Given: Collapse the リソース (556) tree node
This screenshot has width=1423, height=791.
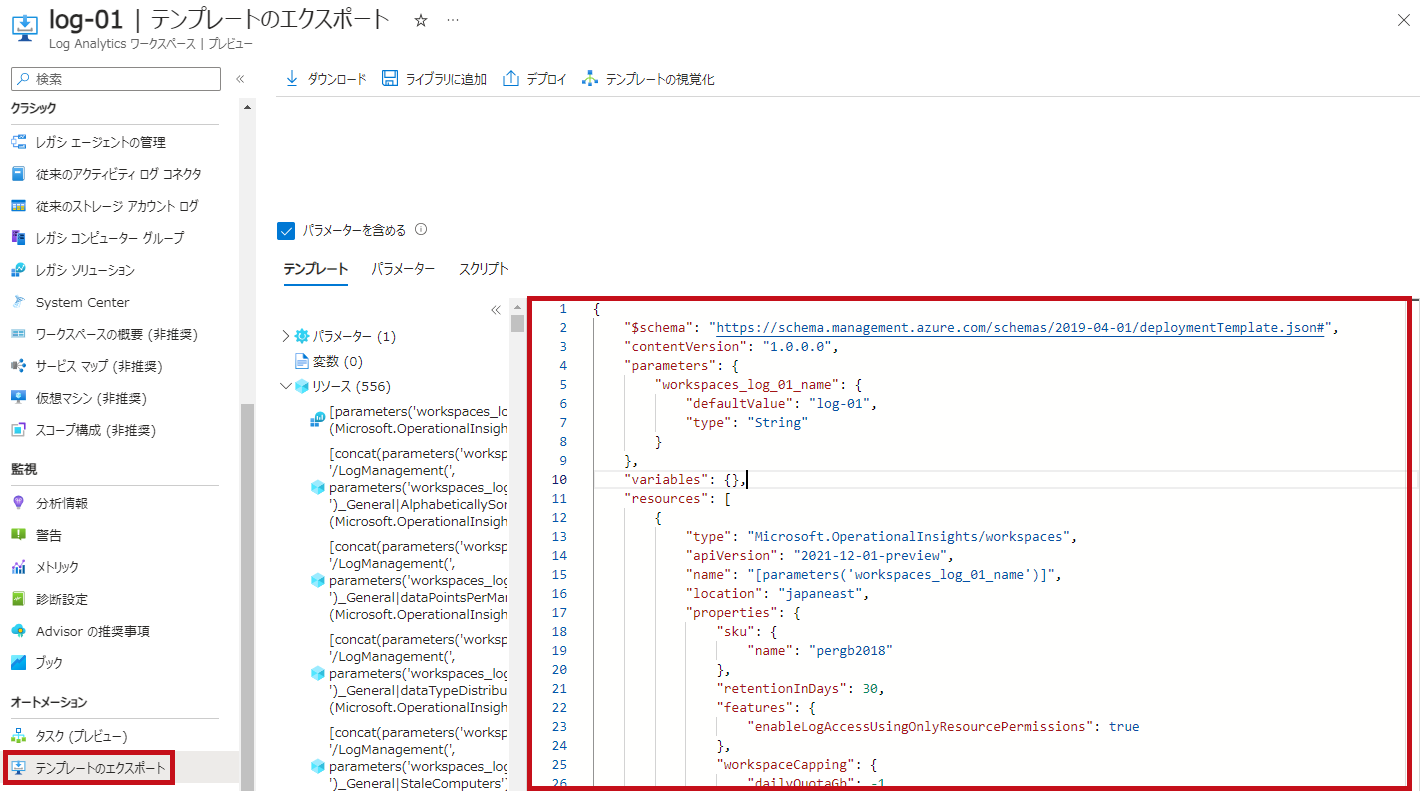Looking at the screenshot, I should tap(286, 386).
